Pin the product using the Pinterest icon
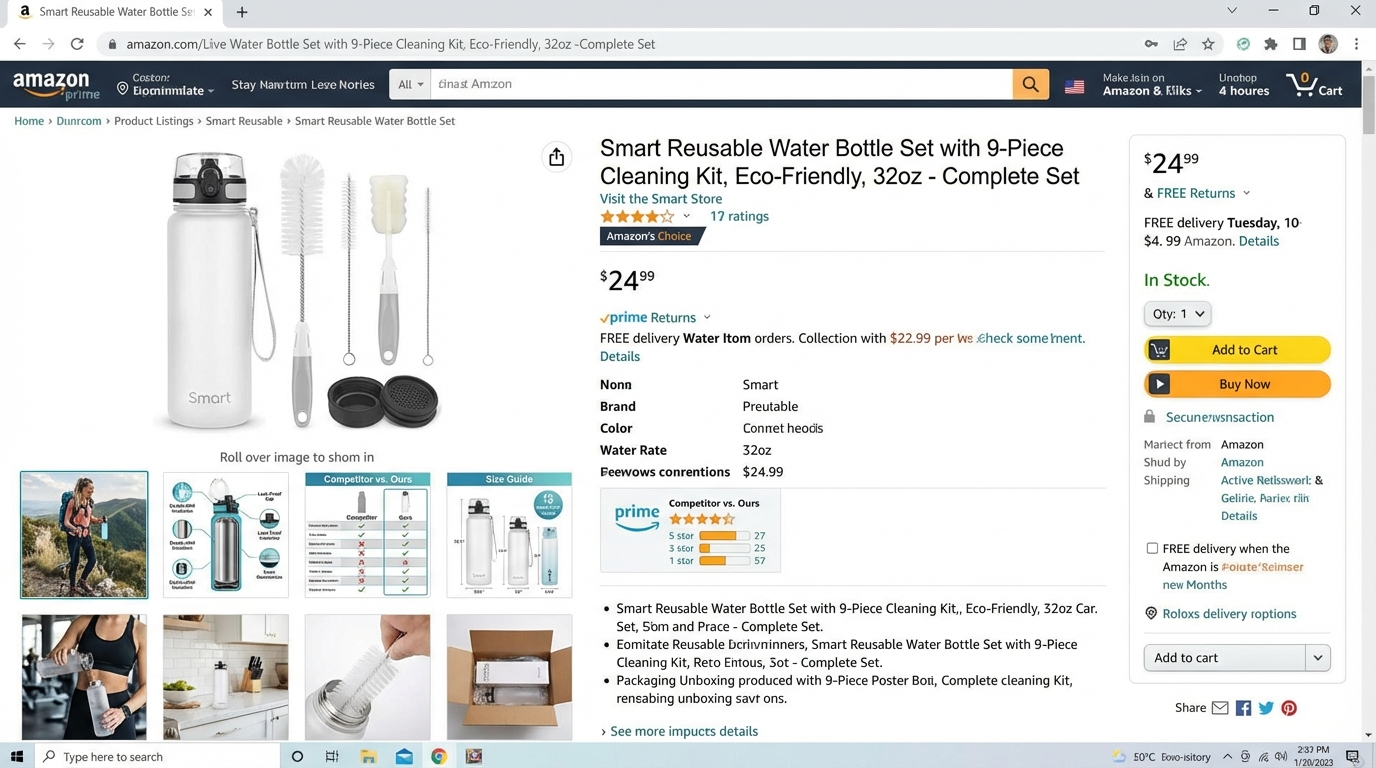The width and height of the screenshot is (1376, 768). [1288, 707]
